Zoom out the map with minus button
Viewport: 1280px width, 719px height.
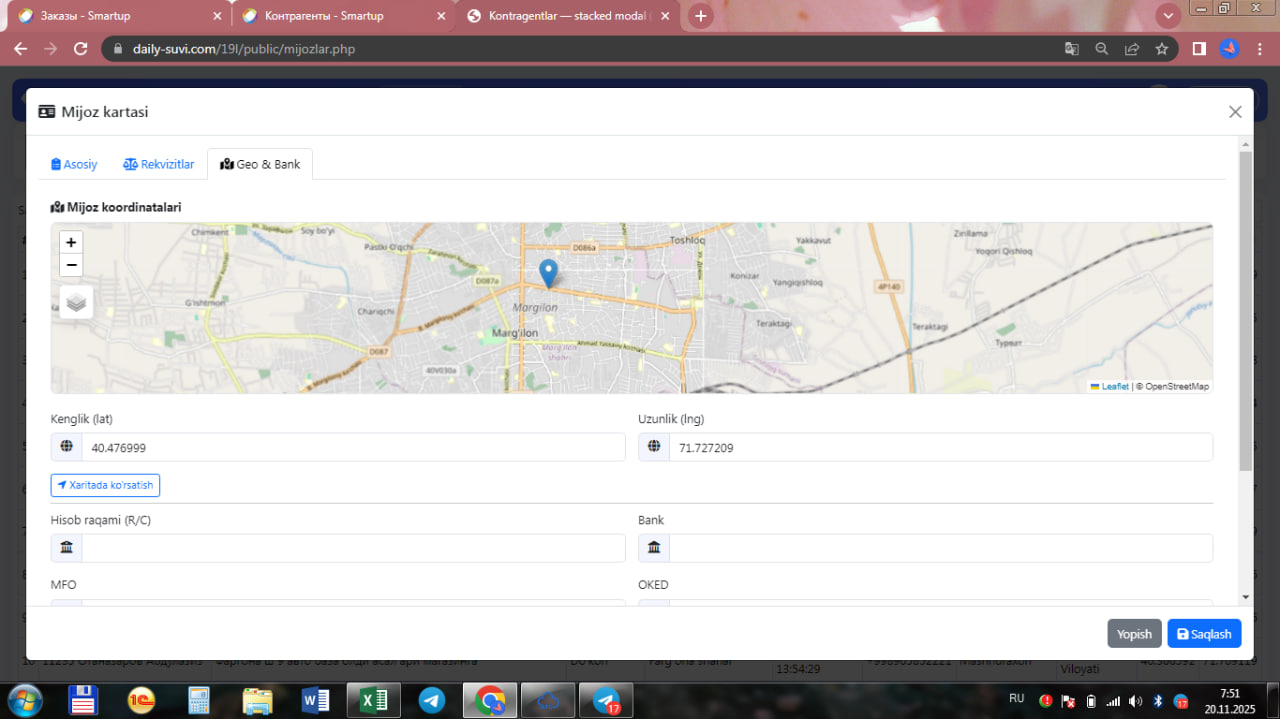click(x=71, y=266)
